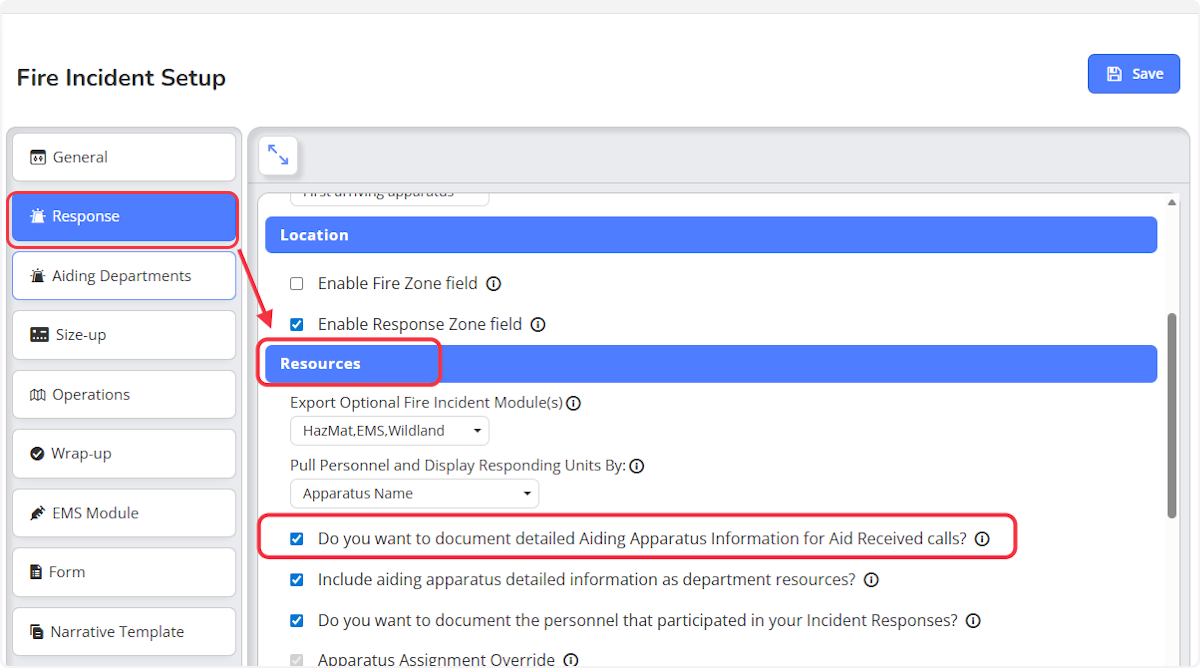1200x668 pixels.
Task: Click the label Pull Personnel and Display Responding Units By
Action: (458, 466)
